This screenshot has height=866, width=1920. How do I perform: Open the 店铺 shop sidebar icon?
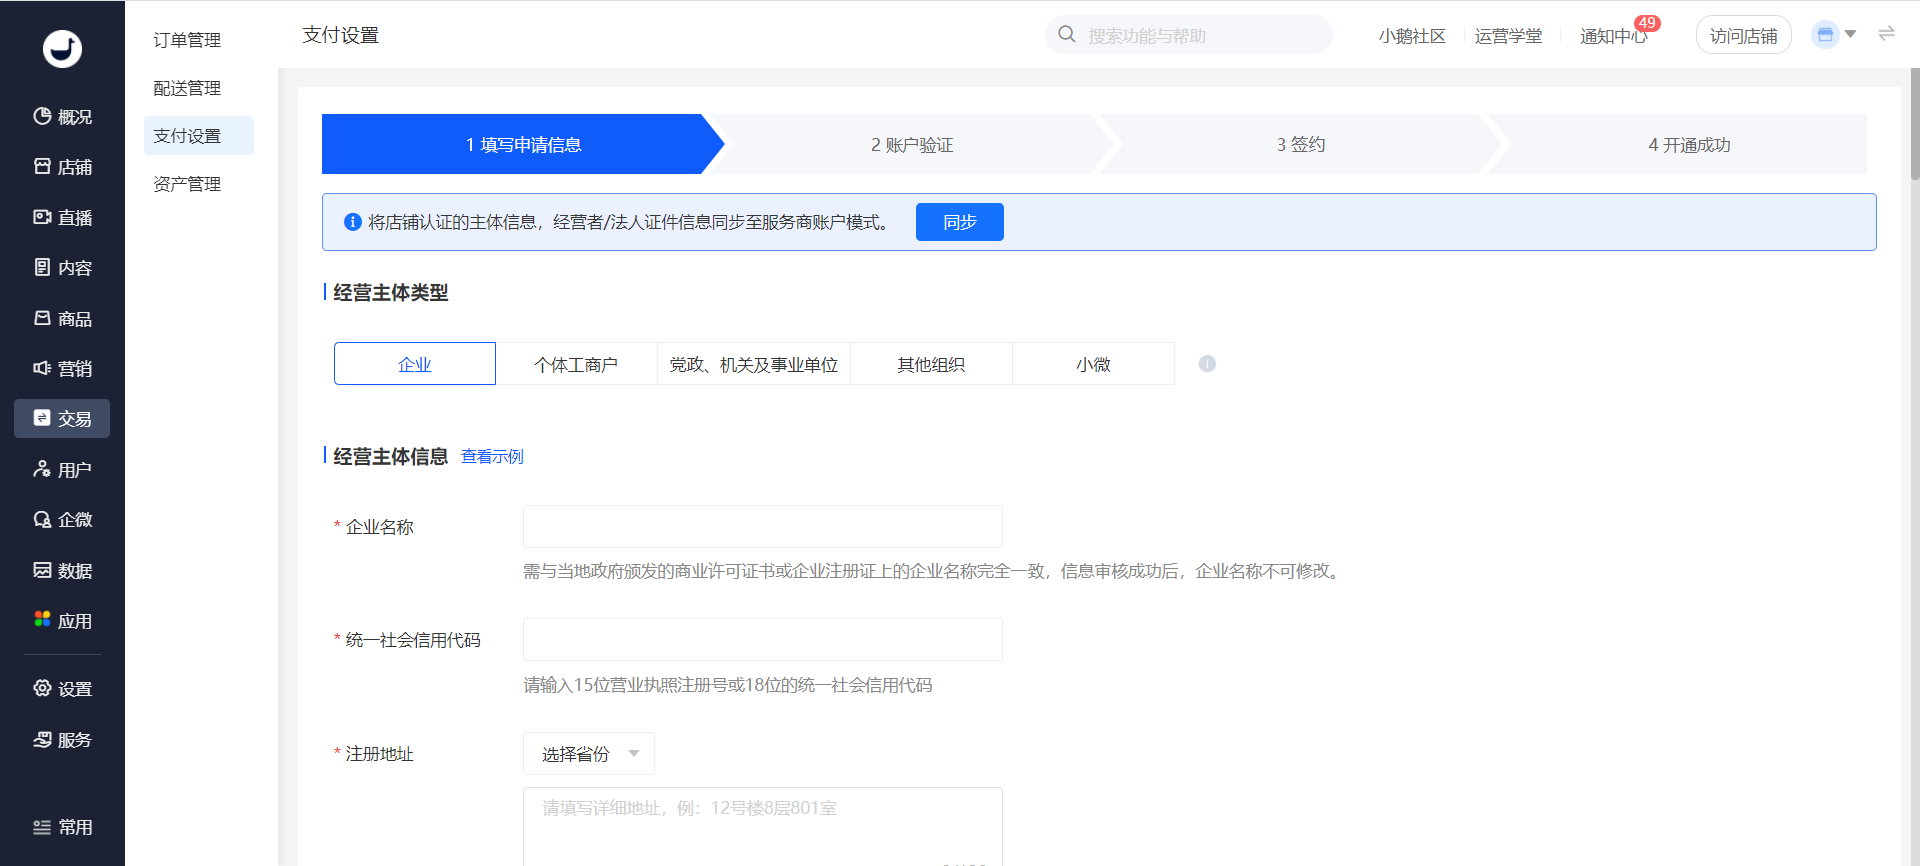pos(42,166)
